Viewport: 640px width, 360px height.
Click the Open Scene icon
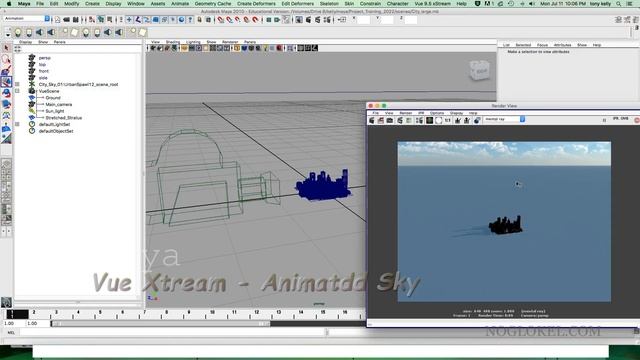[67, 20]
